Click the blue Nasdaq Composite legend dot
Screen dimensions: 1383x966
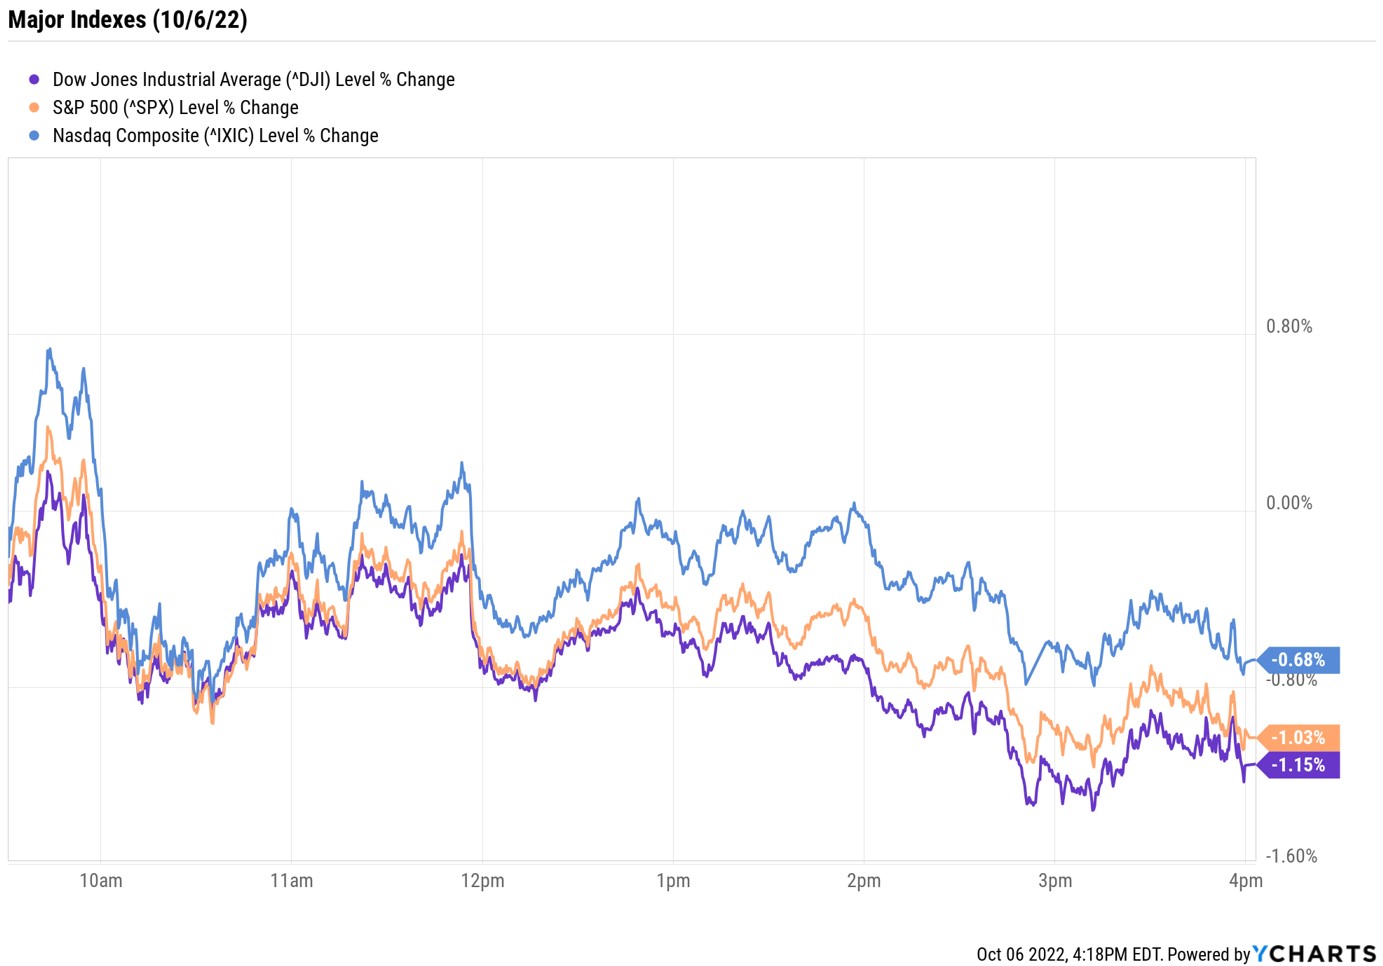(x=34, y=136)
